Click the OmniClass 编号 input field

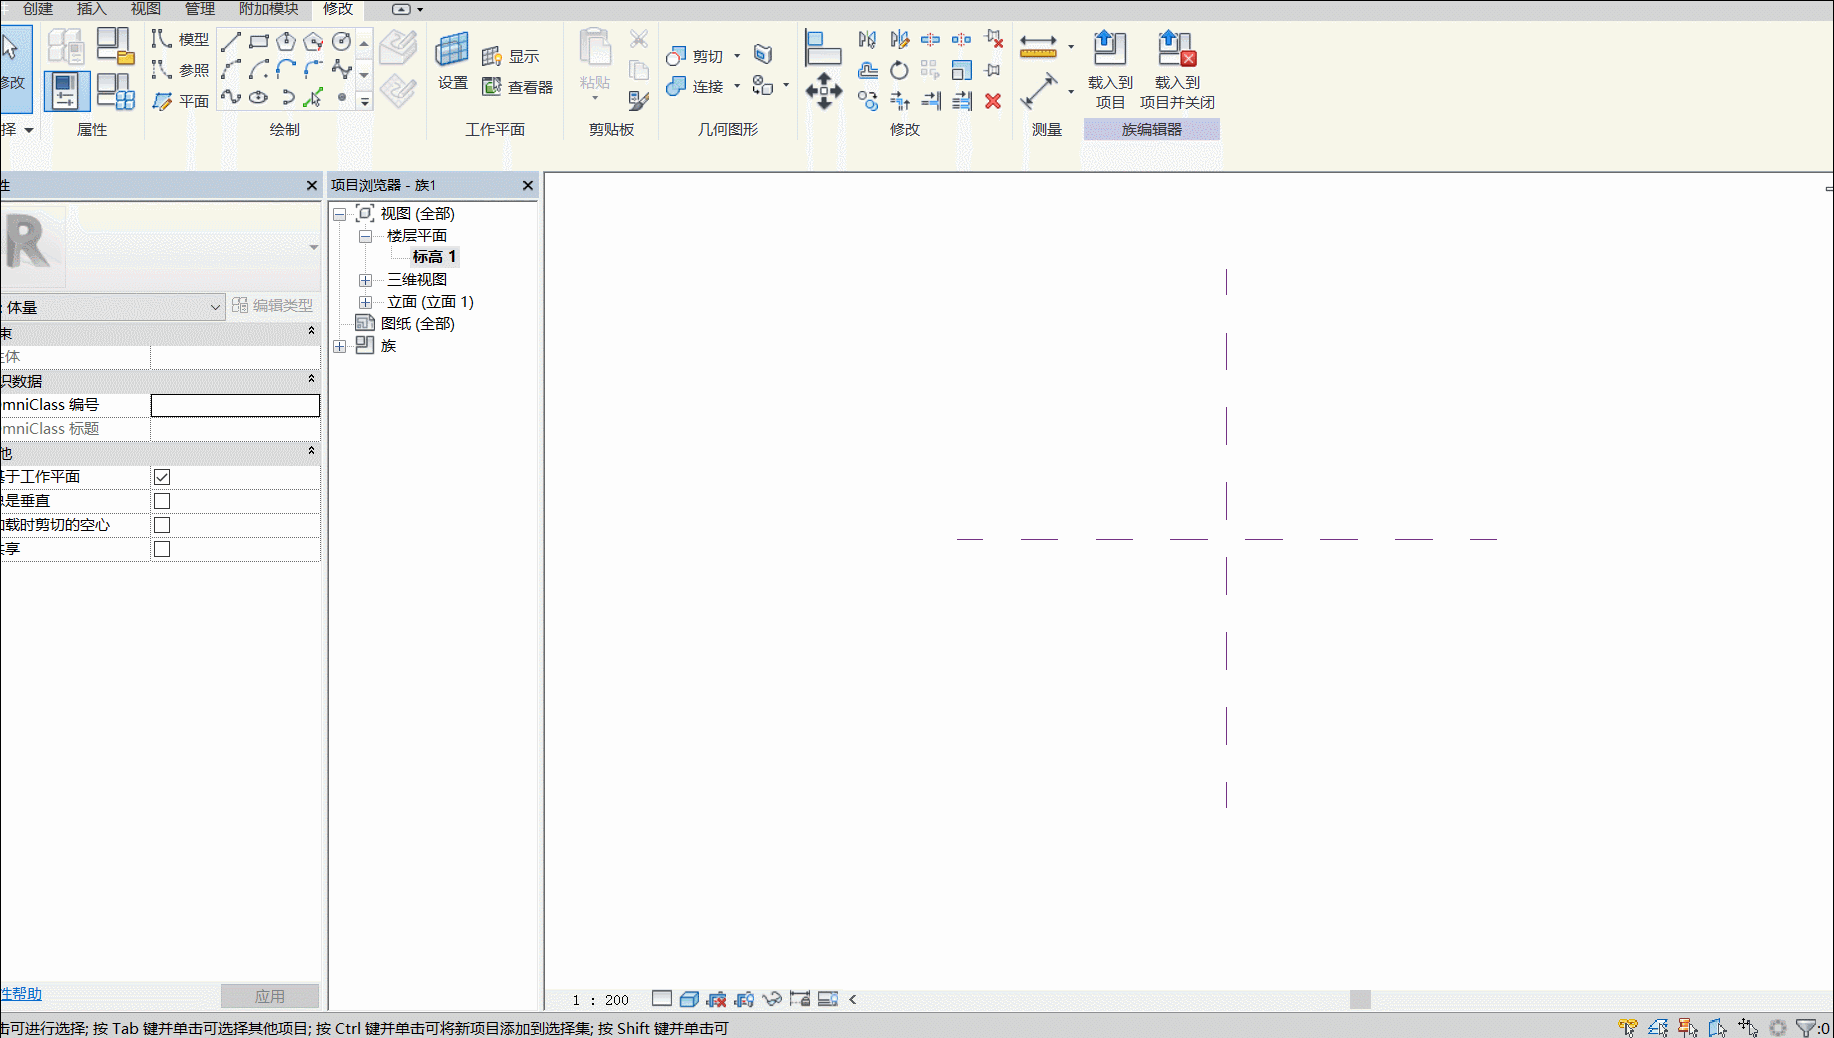click(x=235, y=405)
